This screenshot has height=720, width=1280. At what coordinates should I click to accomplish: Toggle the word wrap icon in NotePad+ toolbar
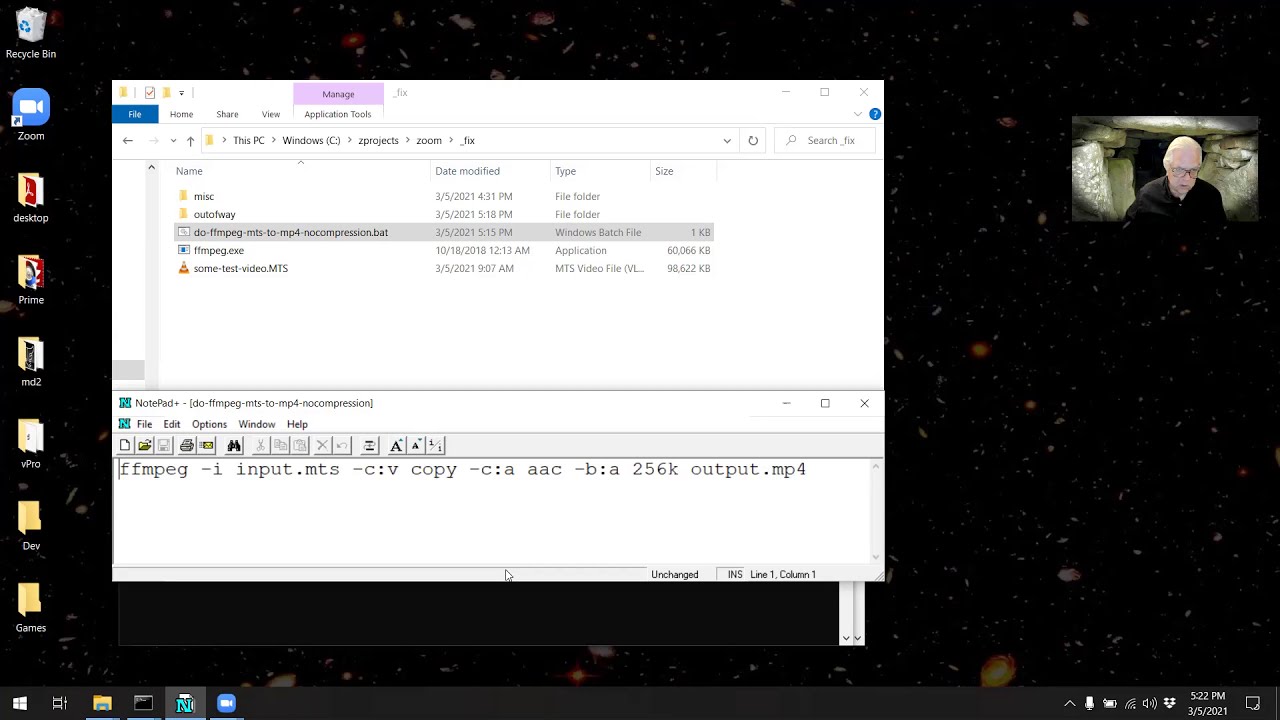(x=369, y=445)
